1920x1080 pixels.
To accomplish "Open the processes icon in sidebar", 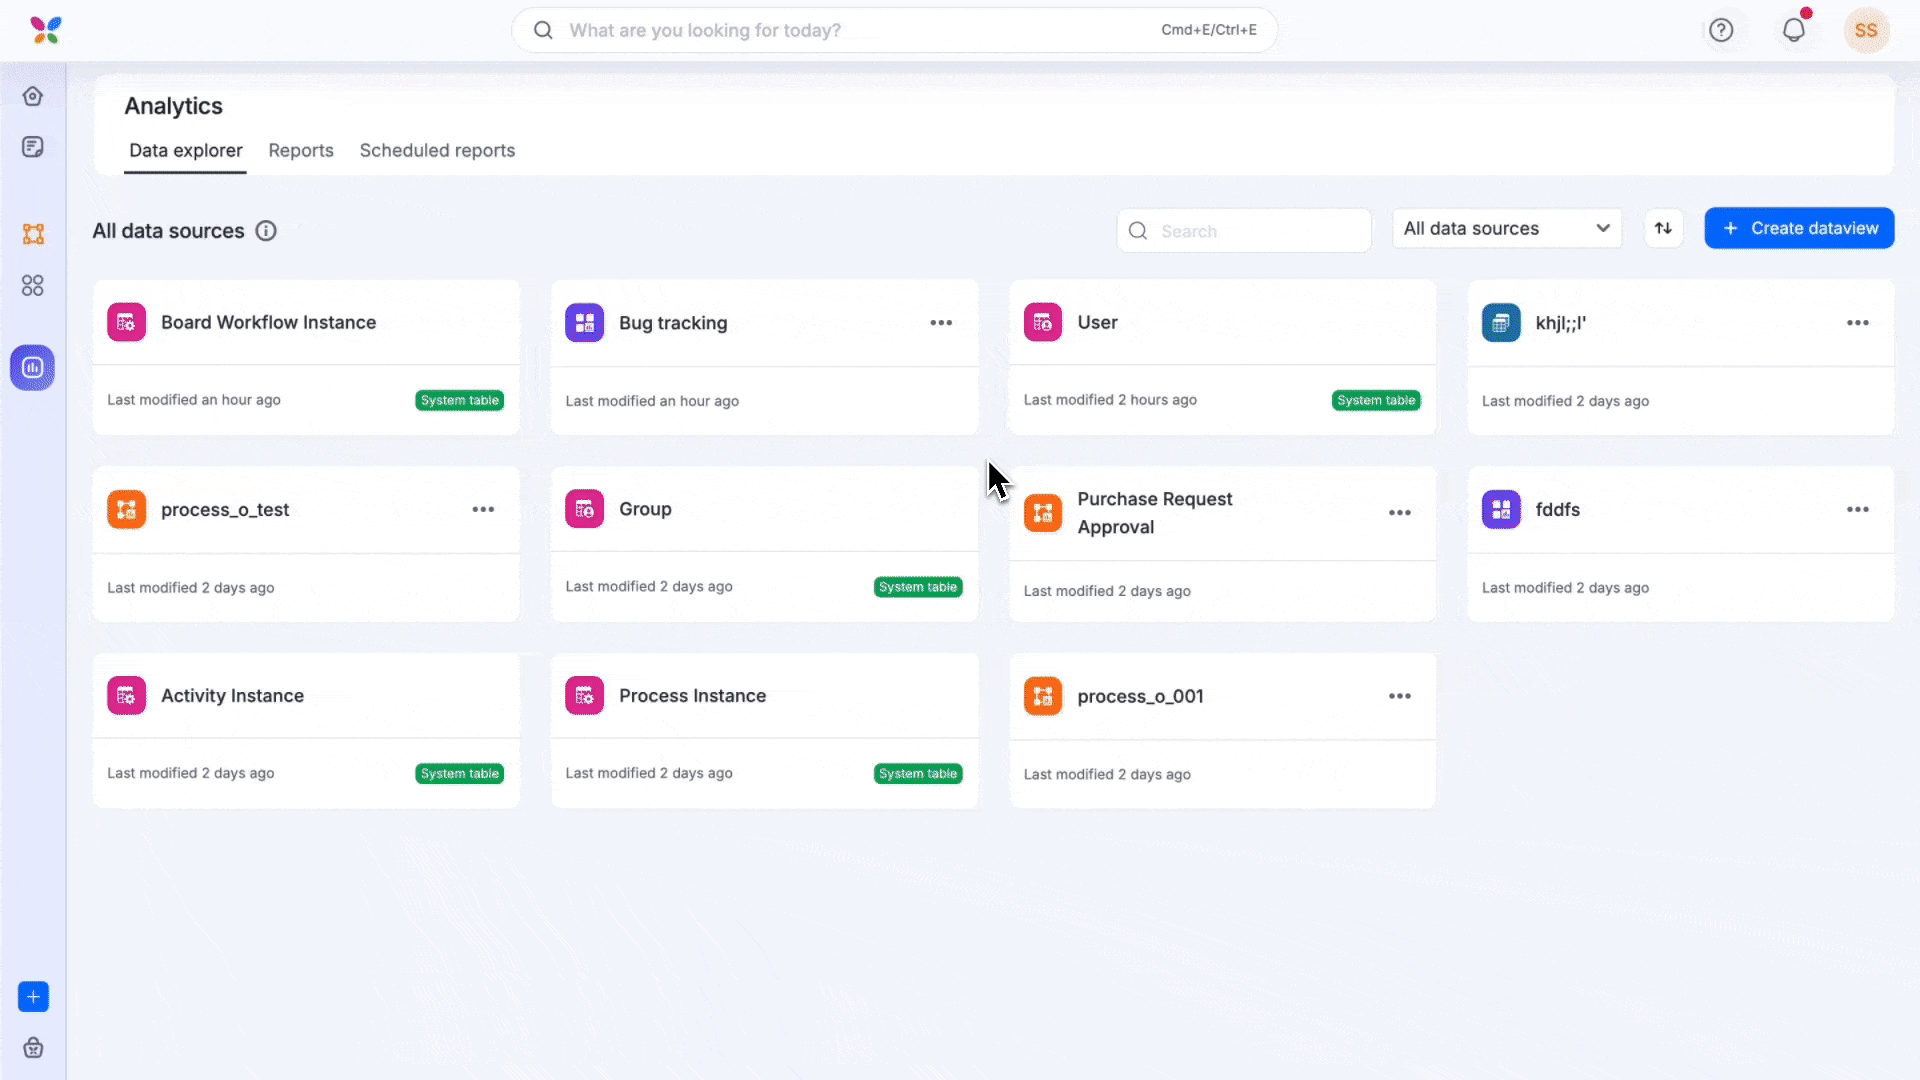I will (33, 234).
